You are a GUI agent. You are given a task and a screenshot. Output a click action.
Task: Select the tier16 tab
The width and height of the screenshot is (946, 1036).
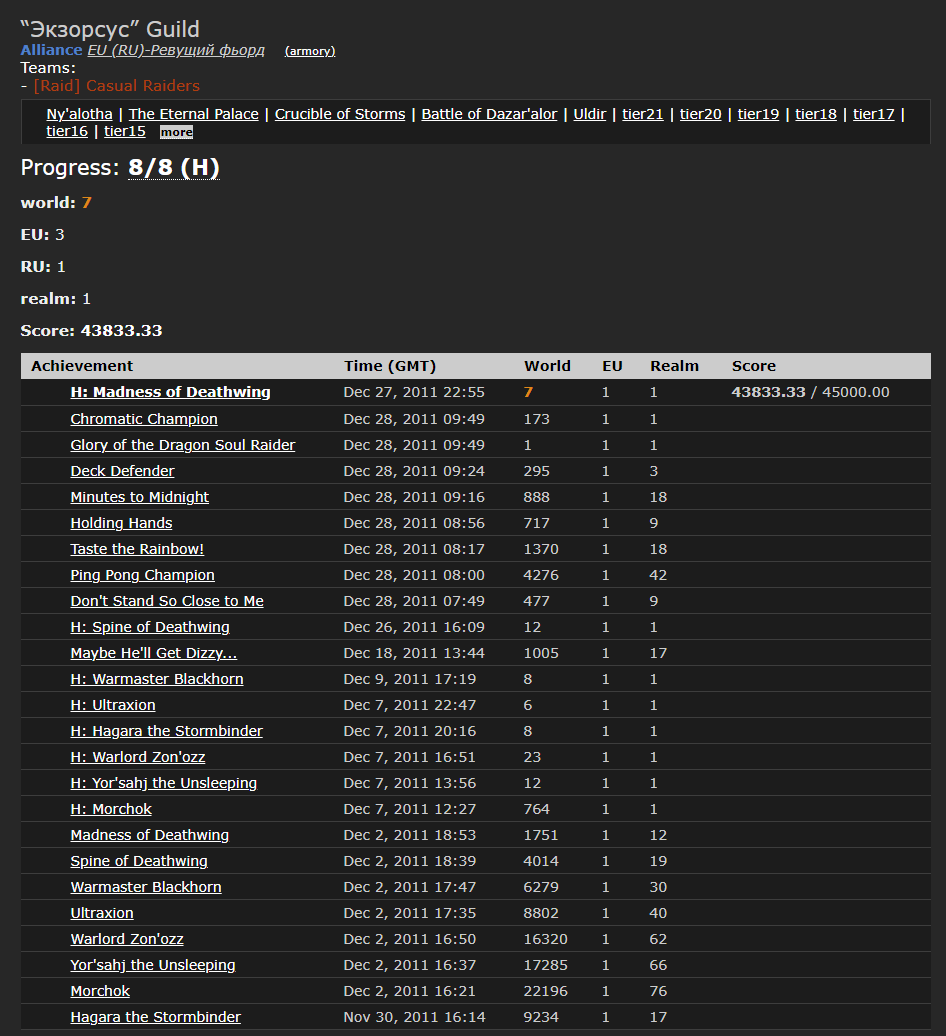click(67, 131)
